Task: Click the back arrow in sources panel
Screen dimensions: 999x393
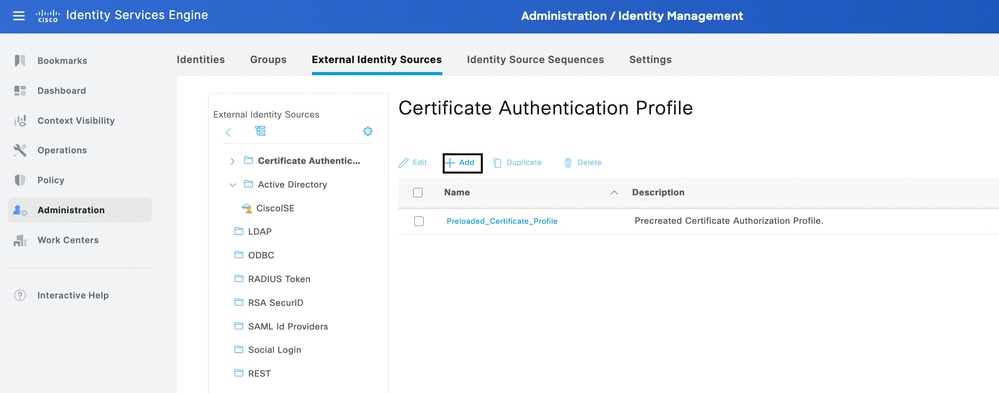Action: pos(228,132)
